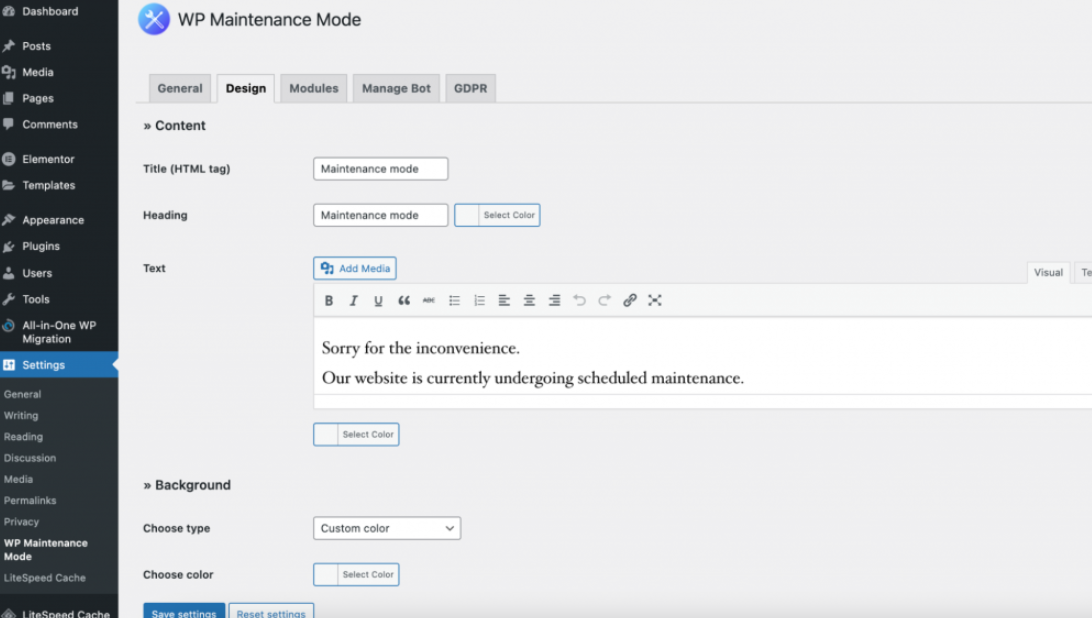Align text right in the editor
1092x618 pixels.
tap(554, 300)
